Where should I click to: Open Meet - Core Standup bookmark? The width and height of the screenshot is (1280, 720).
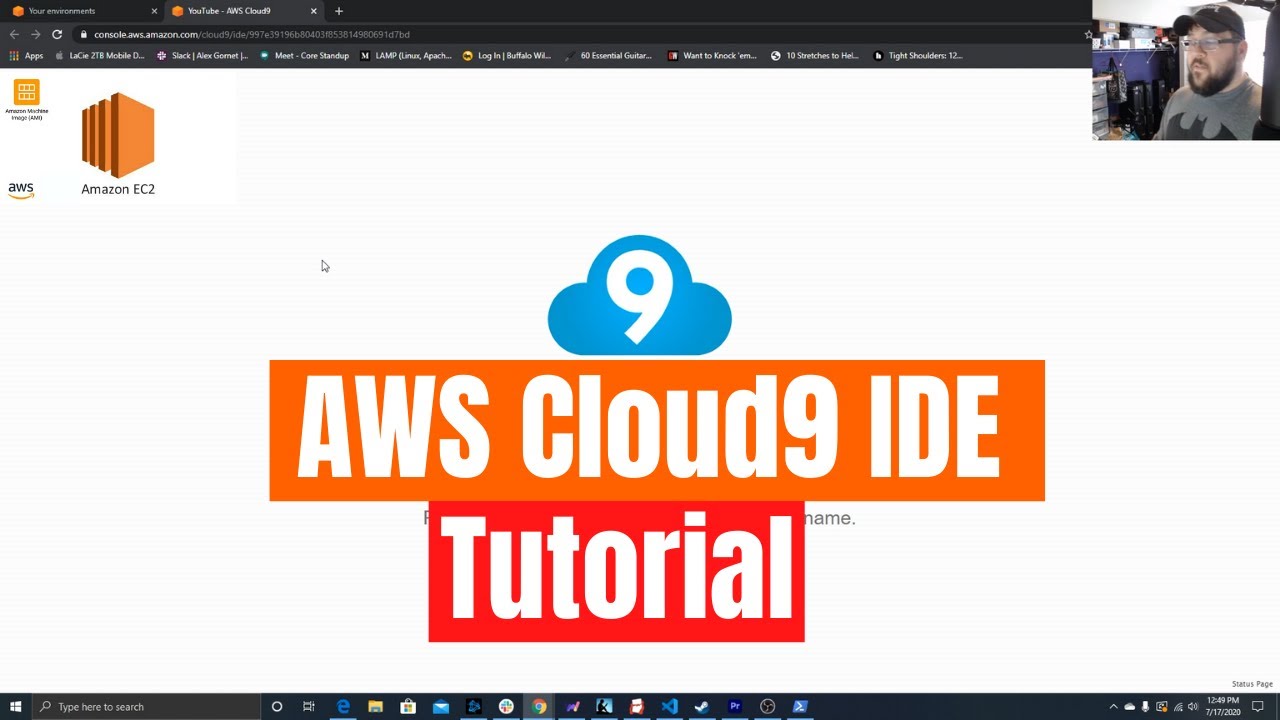(304, 56)
